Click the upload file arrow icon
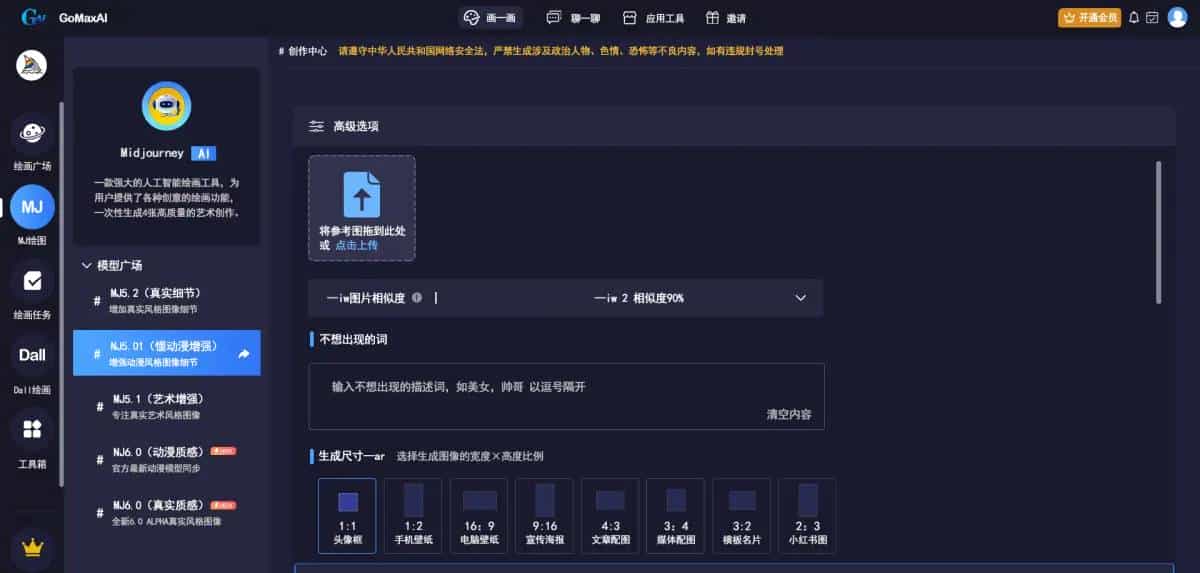 (x=361, y=195)
